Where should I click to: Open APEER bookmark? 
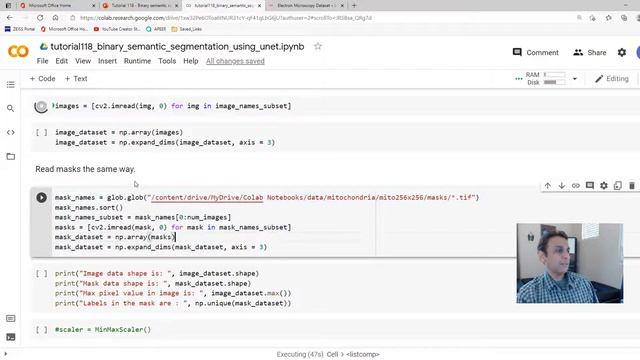click(156, 29)
